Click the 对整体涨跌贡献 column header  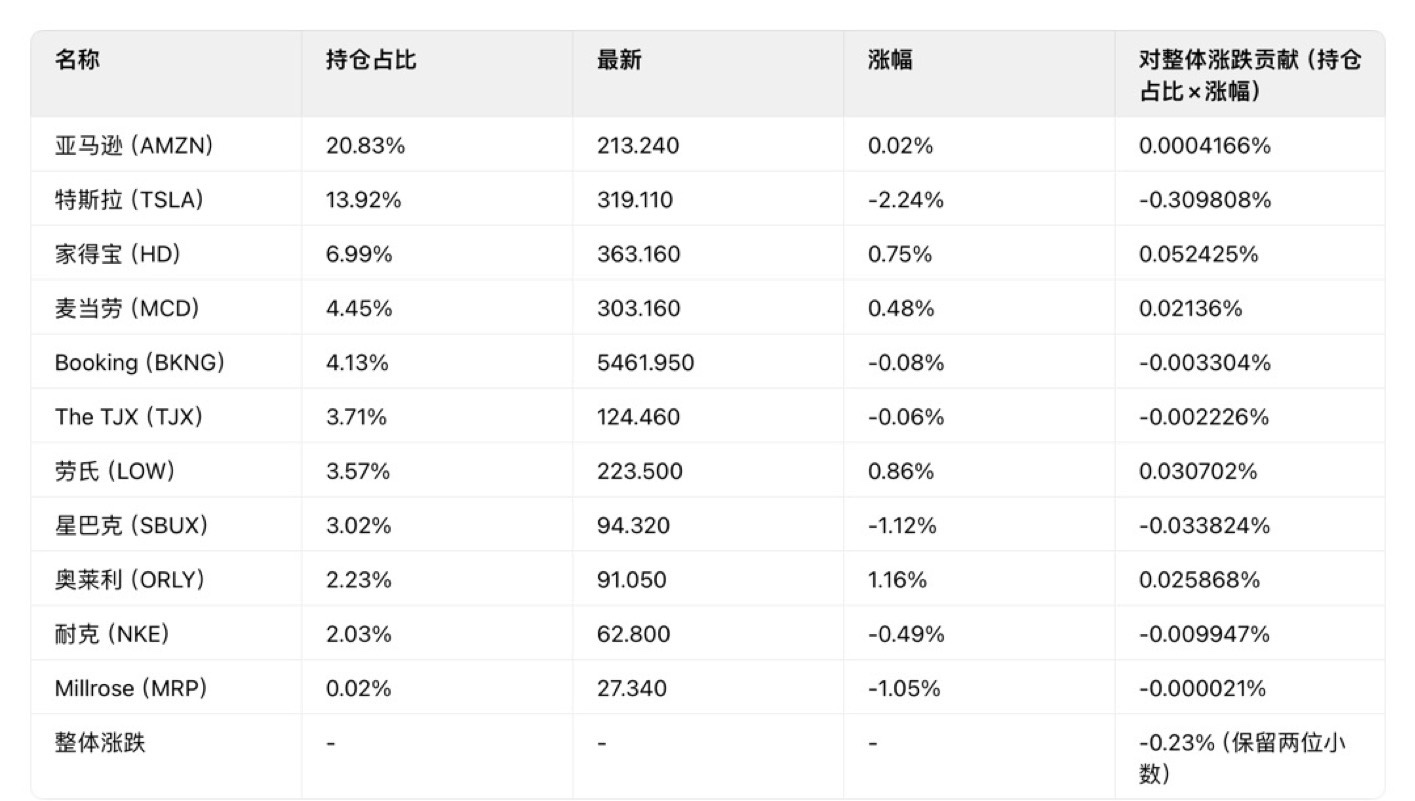1250,76
